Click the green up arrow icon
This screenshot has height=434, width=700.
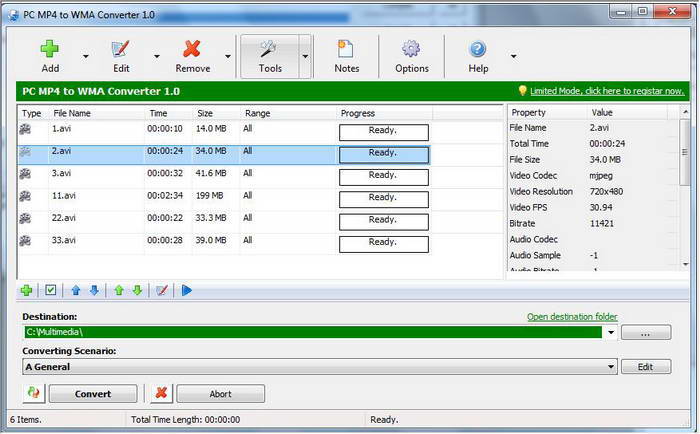tap(119, 291)
